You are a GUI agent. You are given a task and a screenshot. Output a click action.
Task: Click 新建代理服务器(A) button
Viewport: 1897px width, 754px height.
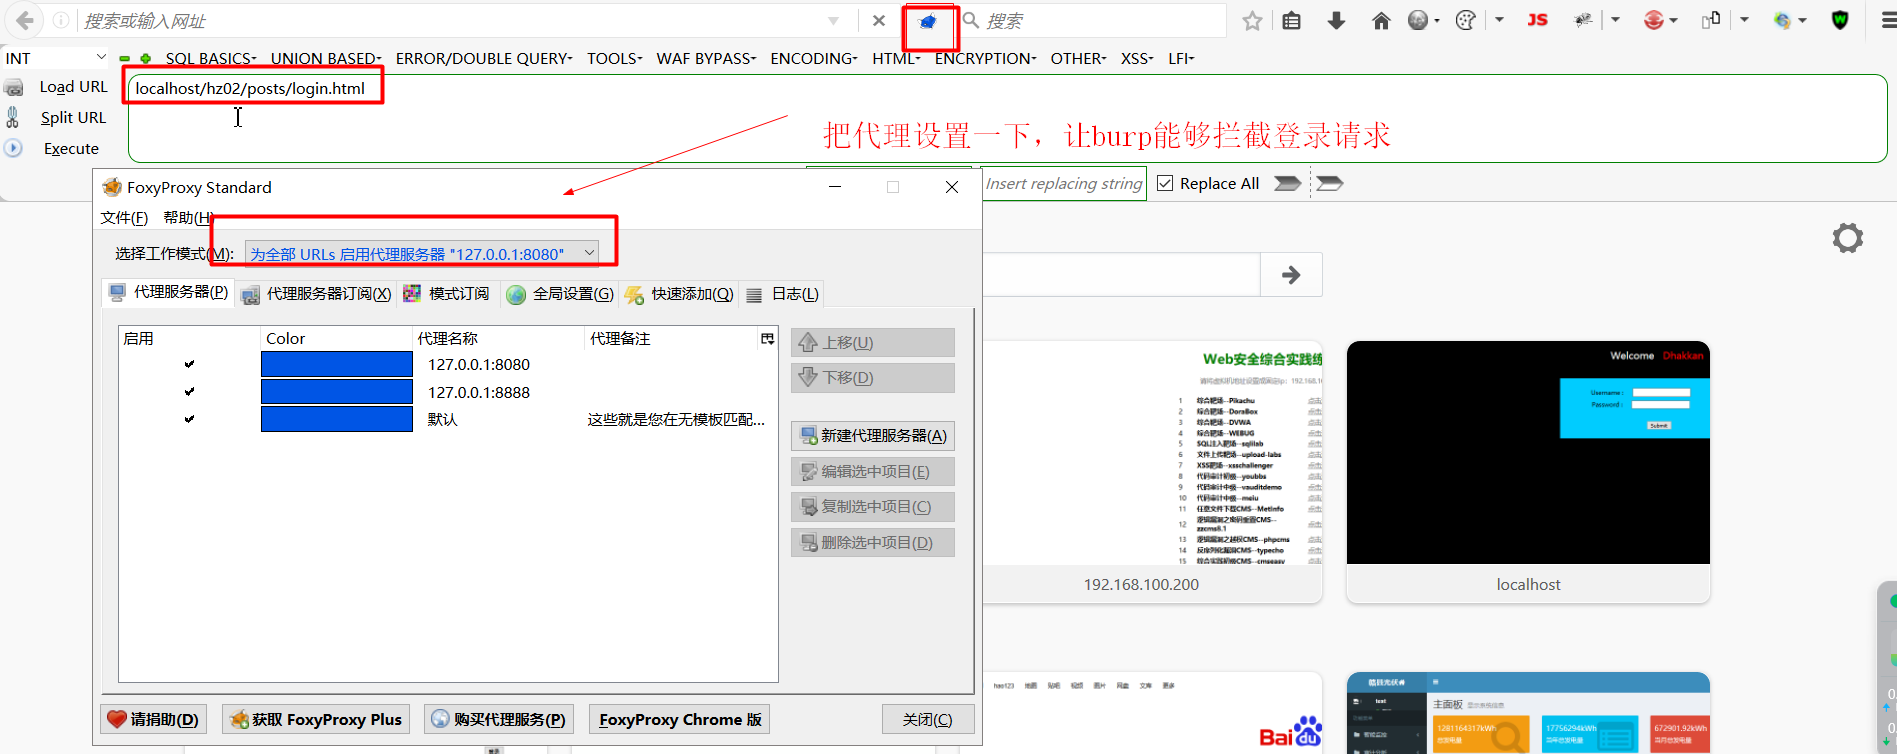click(x=873, y=435)
